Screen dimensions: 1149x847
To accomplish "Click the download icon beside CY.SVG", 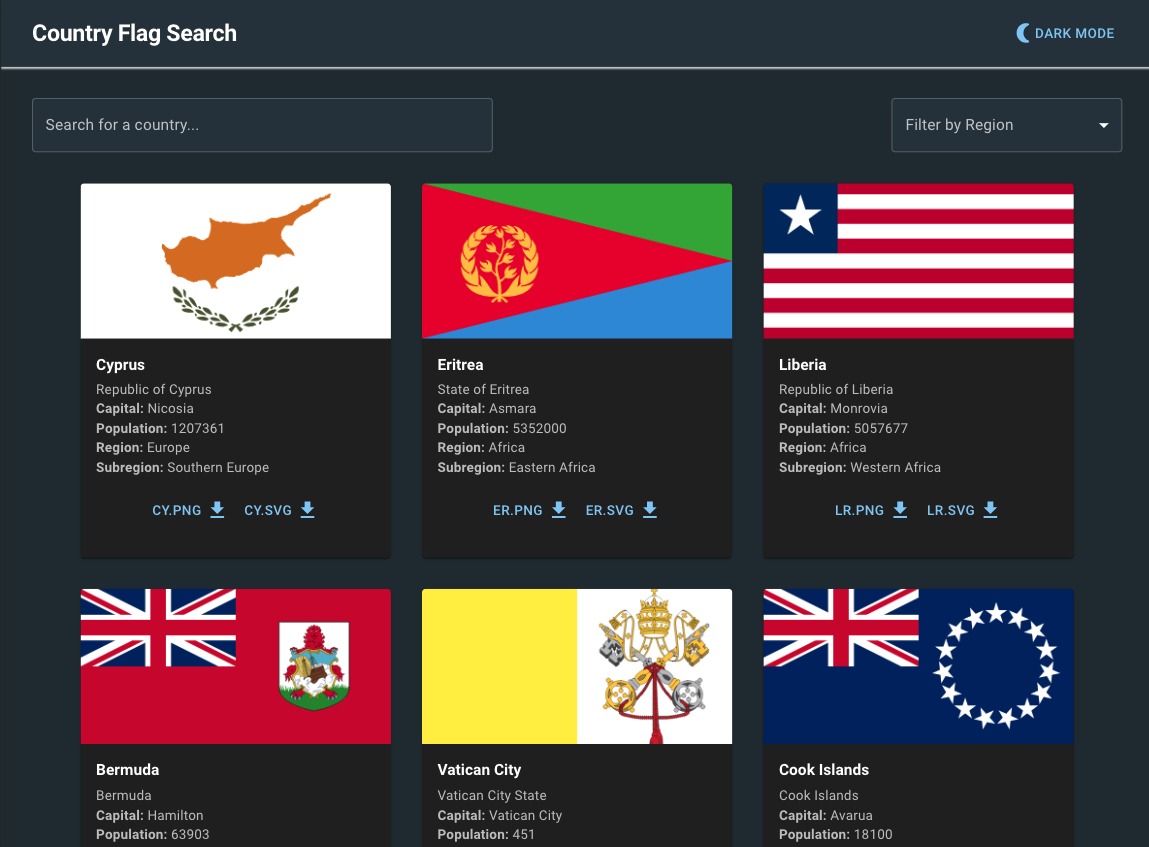I will 308,510.
